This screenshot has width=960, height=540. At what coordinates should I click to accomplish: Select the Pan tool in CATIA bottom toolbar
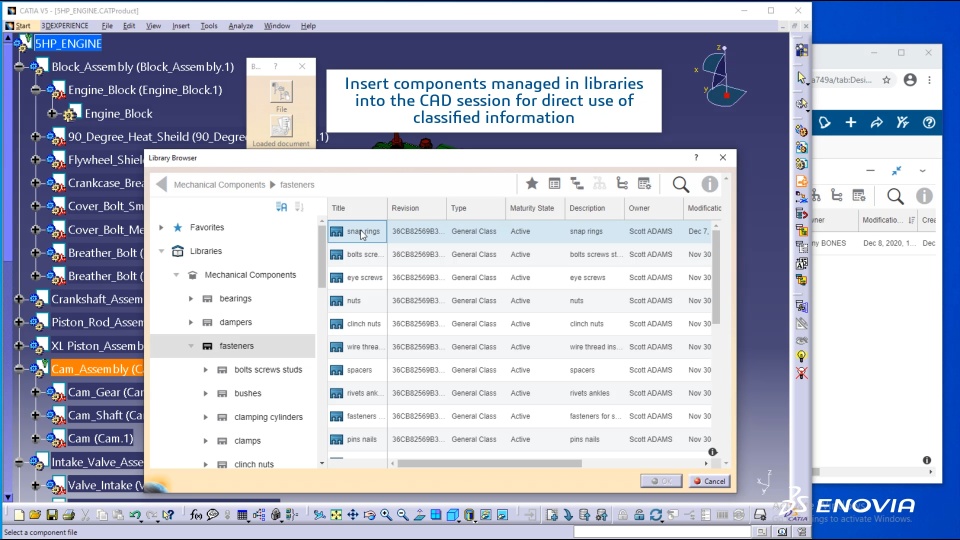353,515
